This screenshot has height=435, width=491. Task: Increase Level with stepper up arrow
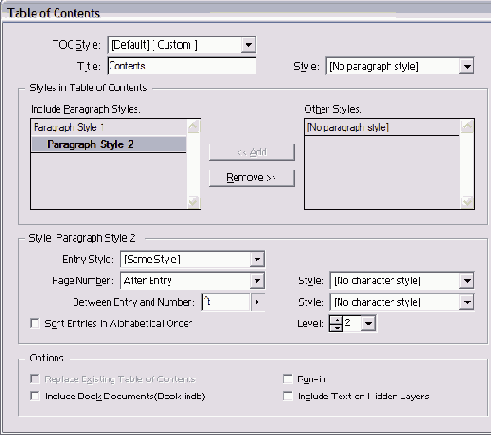point(336,320)
